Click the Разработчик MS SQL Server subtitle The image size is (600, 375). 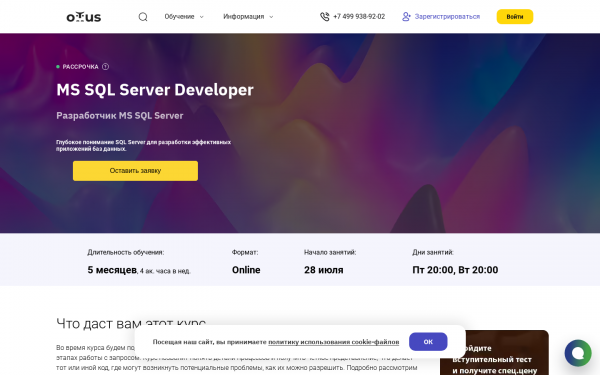[120, 116]
